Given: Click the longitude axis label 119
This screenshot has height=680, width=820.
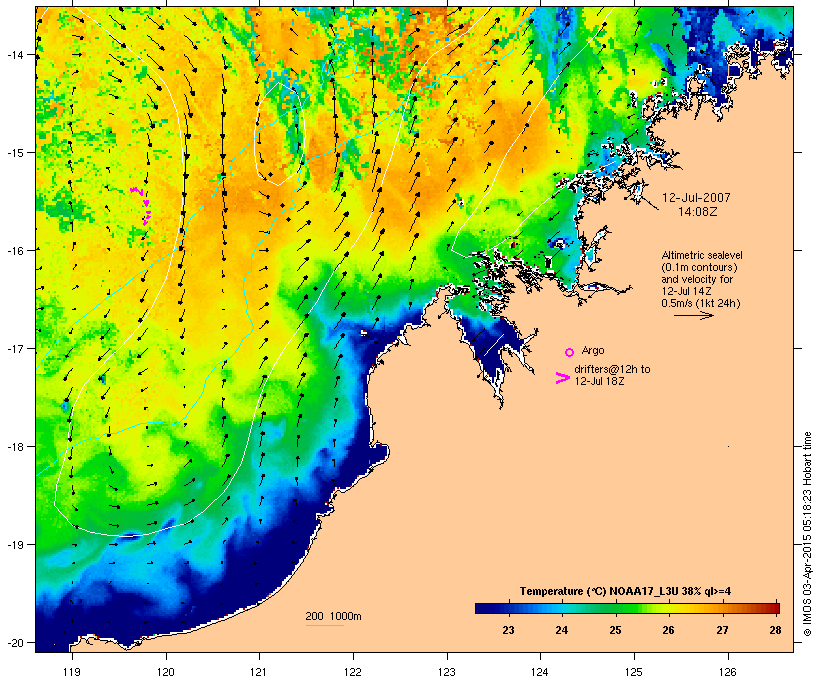Looking at the screenshot, I should 72,672.
